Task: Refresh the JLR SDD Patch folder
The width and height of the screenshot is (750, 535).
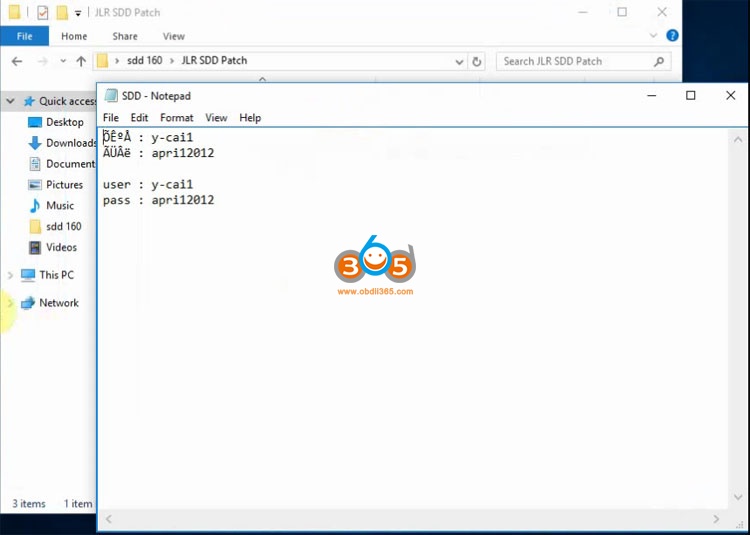Action: [476, 62]
